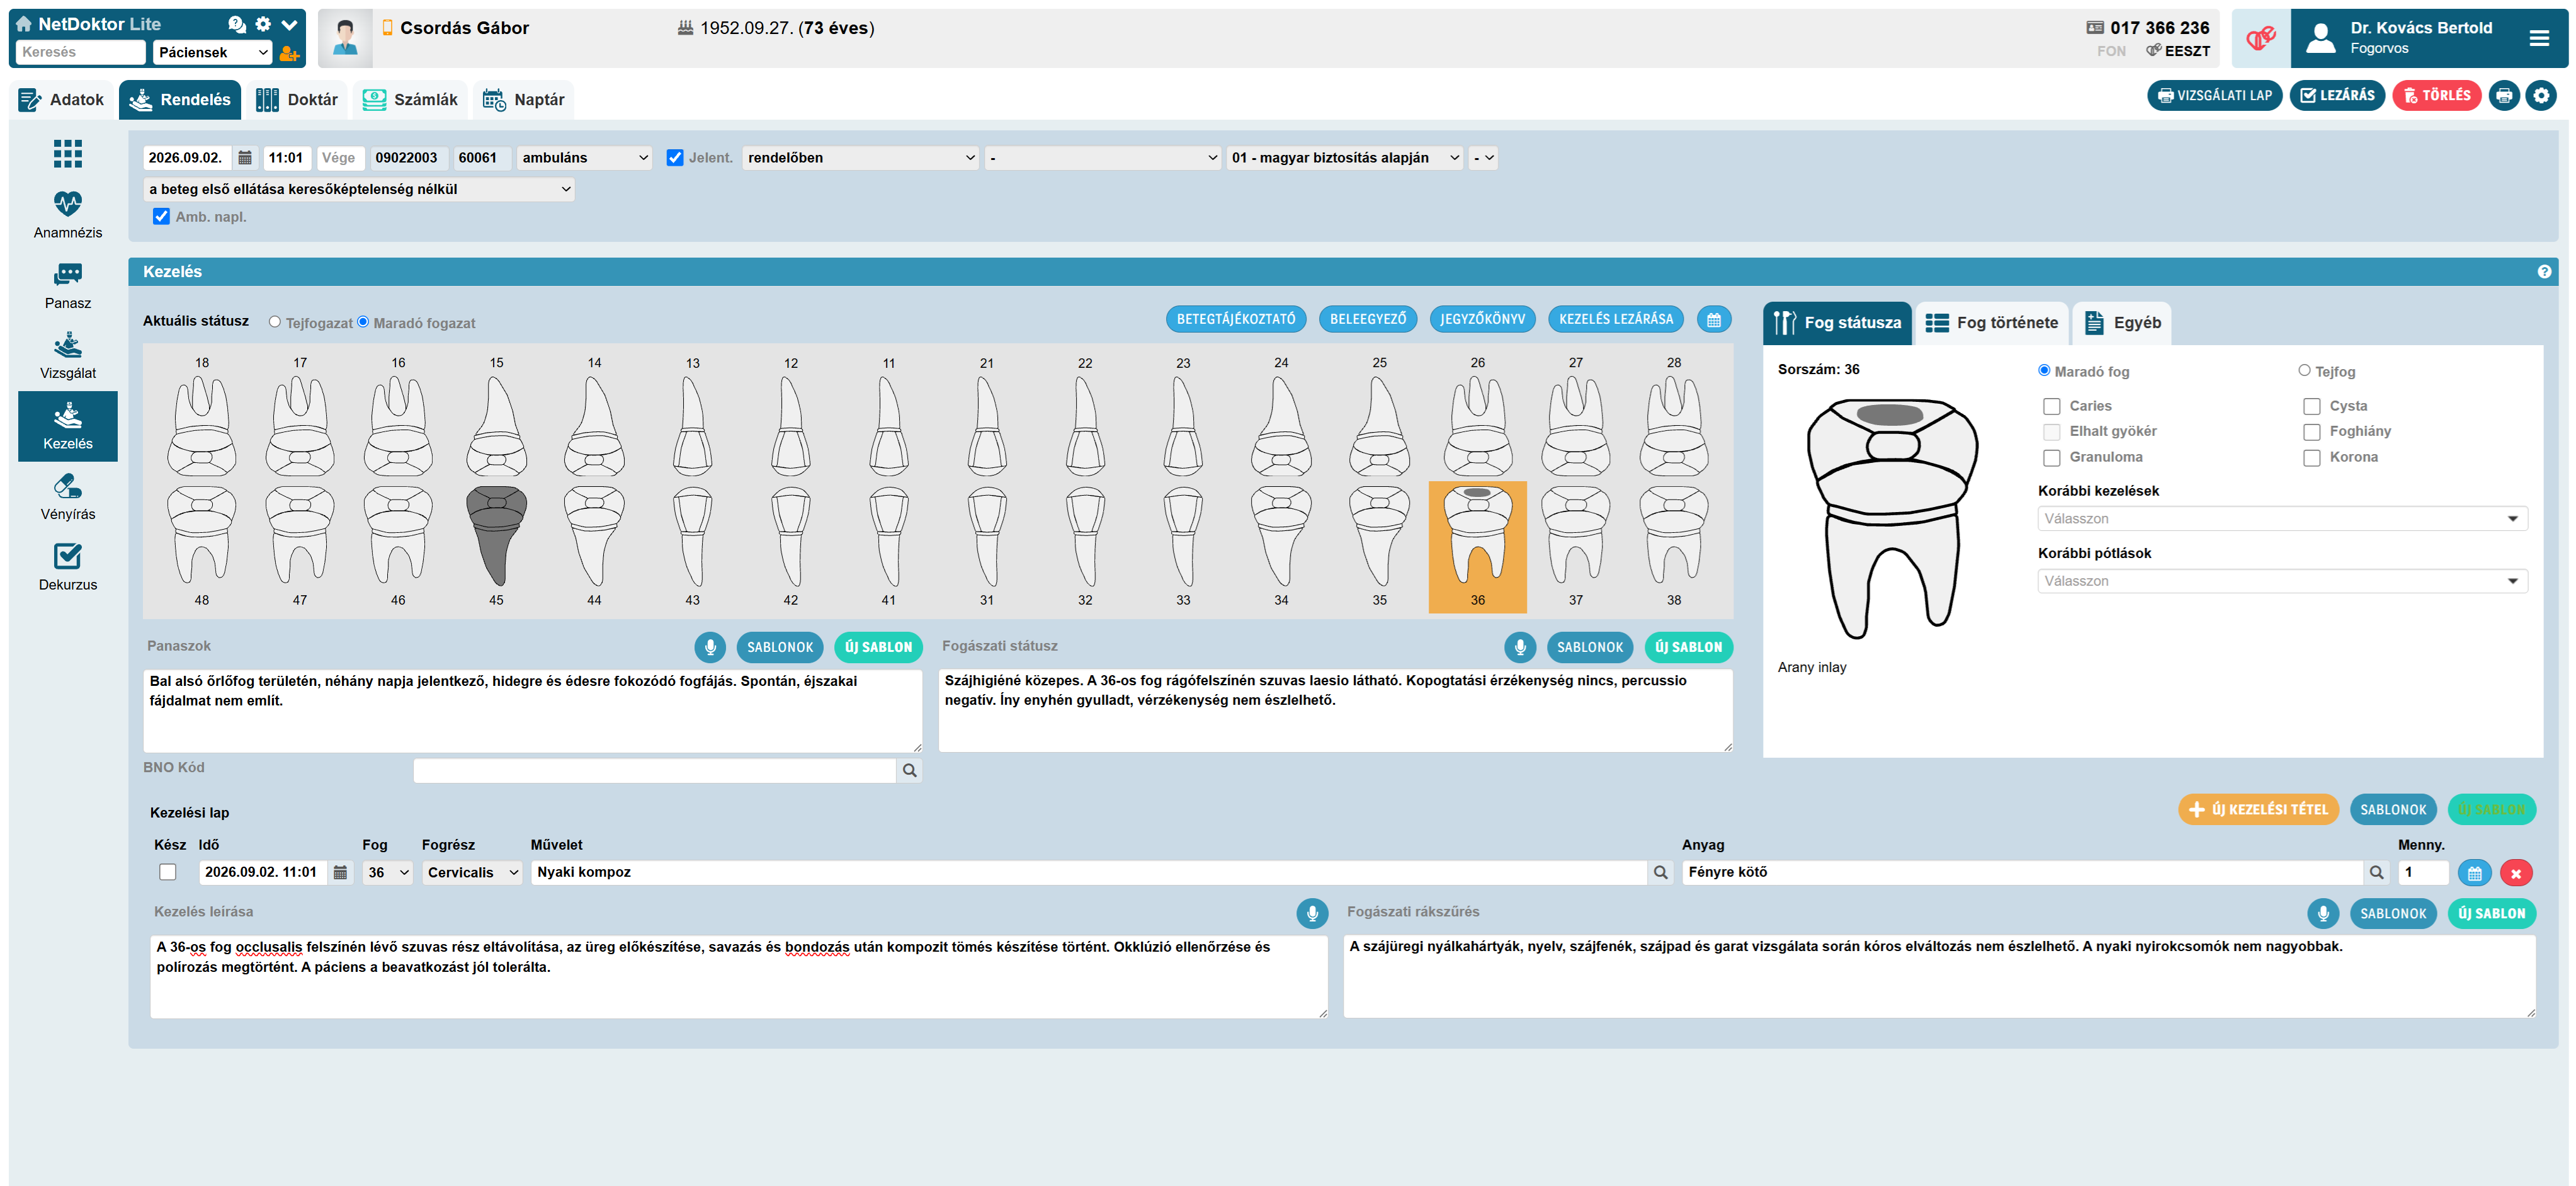Click the VIZSGÁLATI LAP button

[2214, 96]
